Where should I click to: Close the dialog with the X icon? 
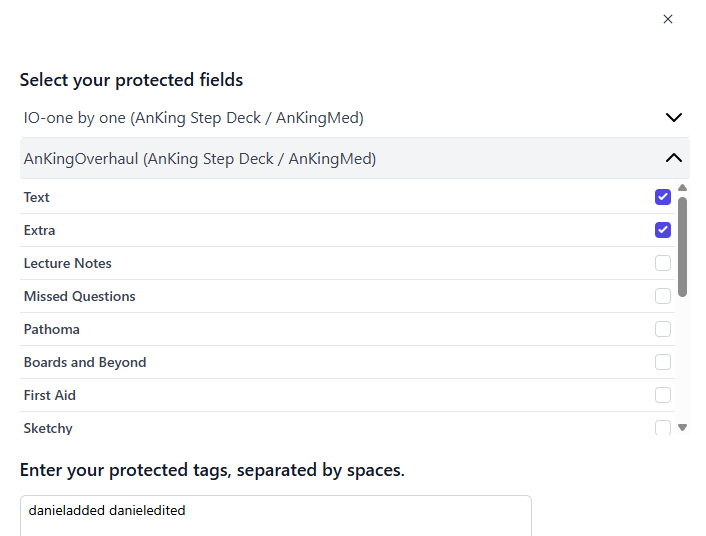point(668,19)
